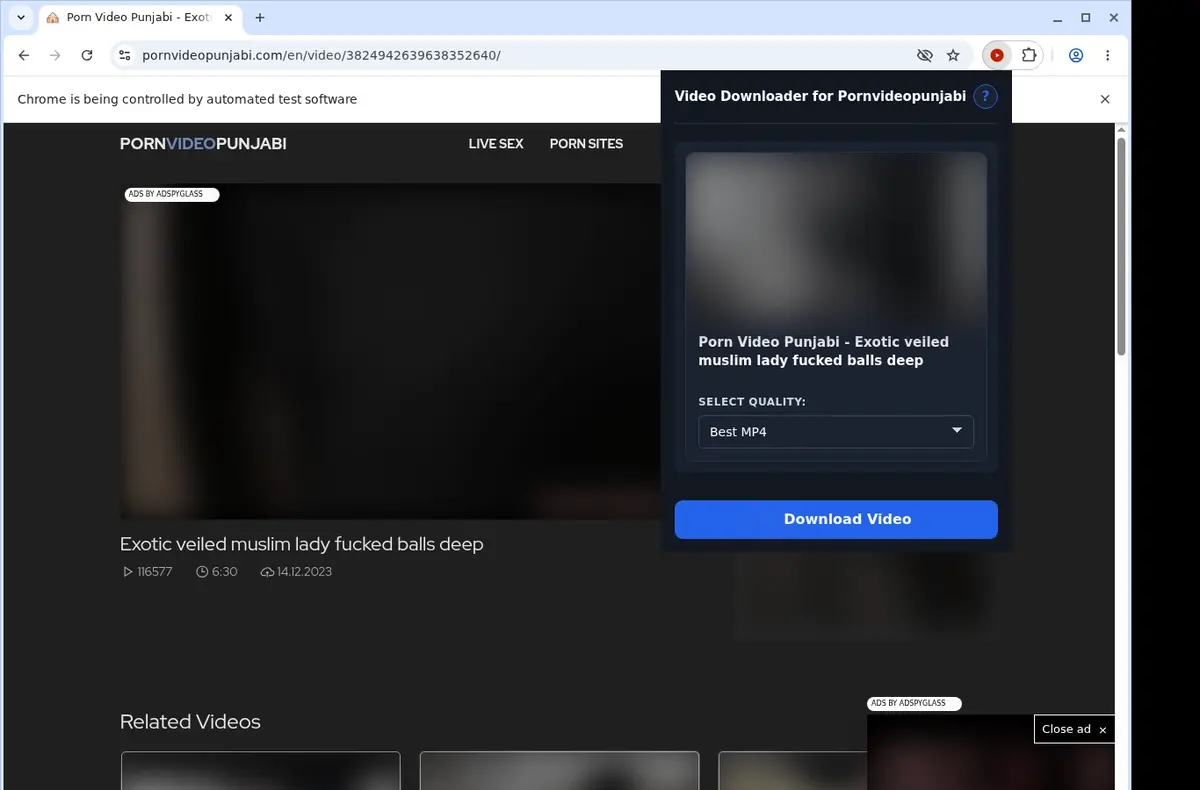Click the browser back arrow
Screen dimensions: 1200x790
point(24,55)
